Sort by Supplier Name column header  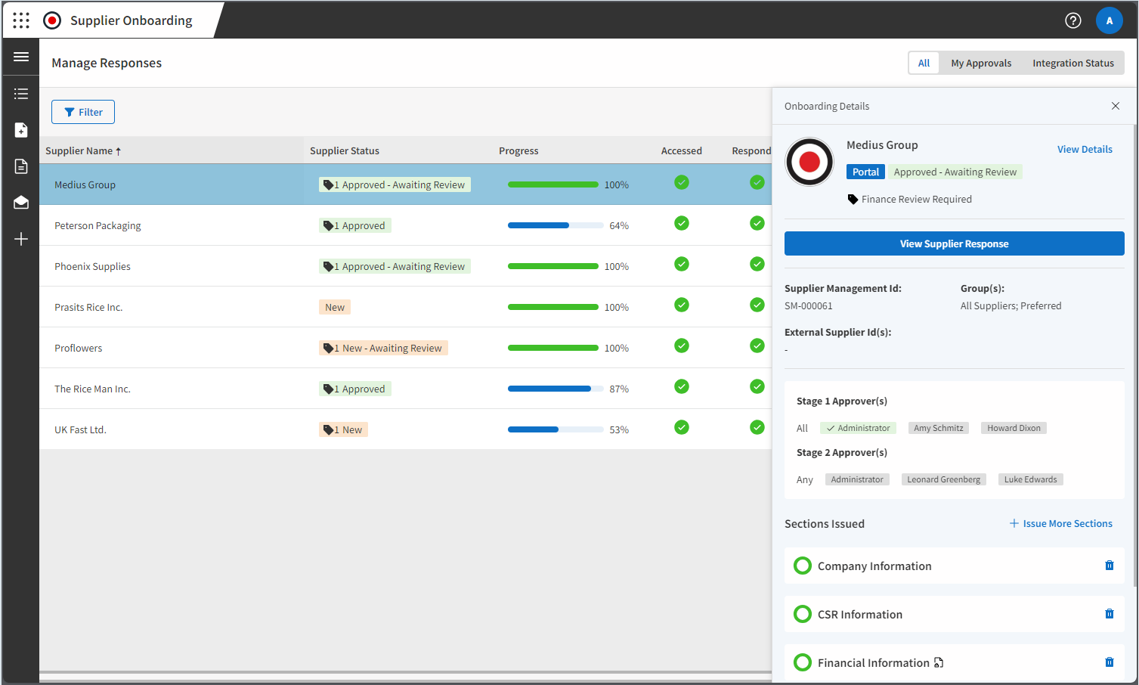83,151
